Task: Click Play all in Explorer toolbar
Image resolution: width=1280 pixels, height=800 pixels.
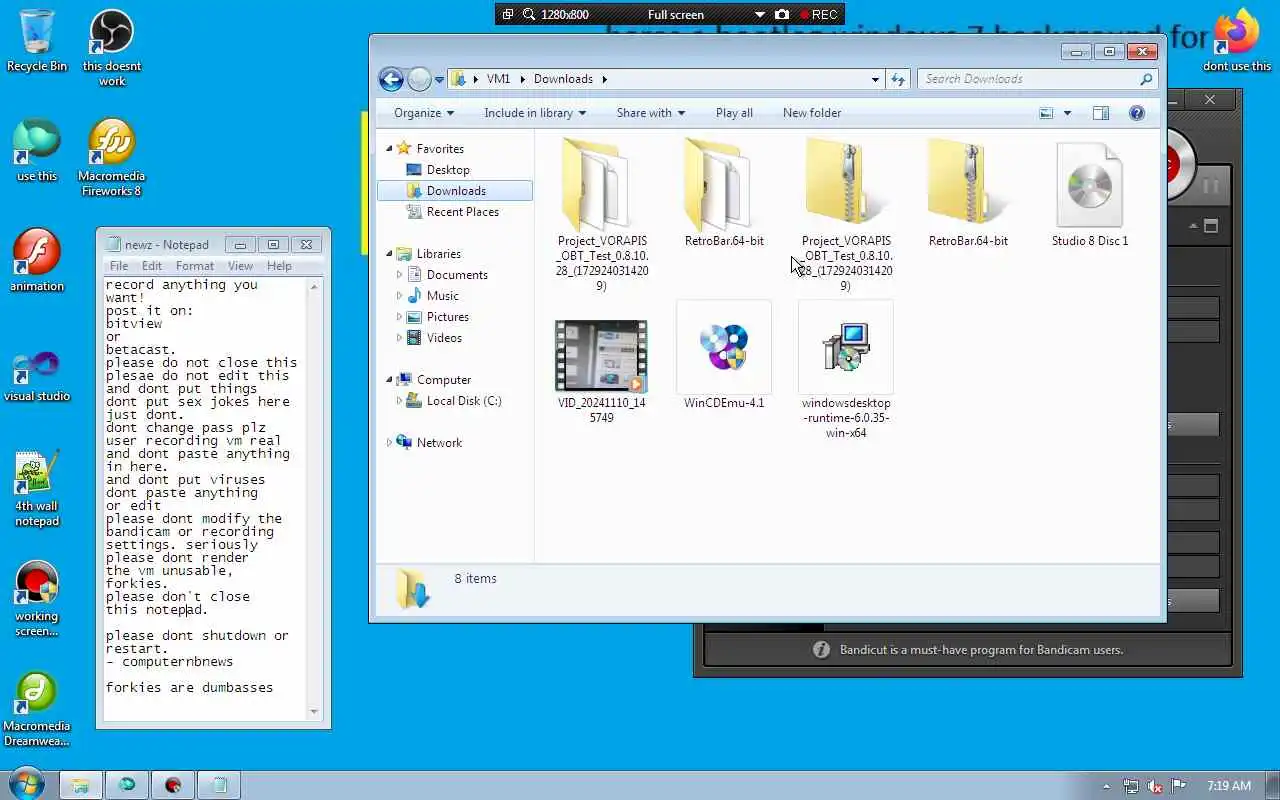Action: pos(734,113)
